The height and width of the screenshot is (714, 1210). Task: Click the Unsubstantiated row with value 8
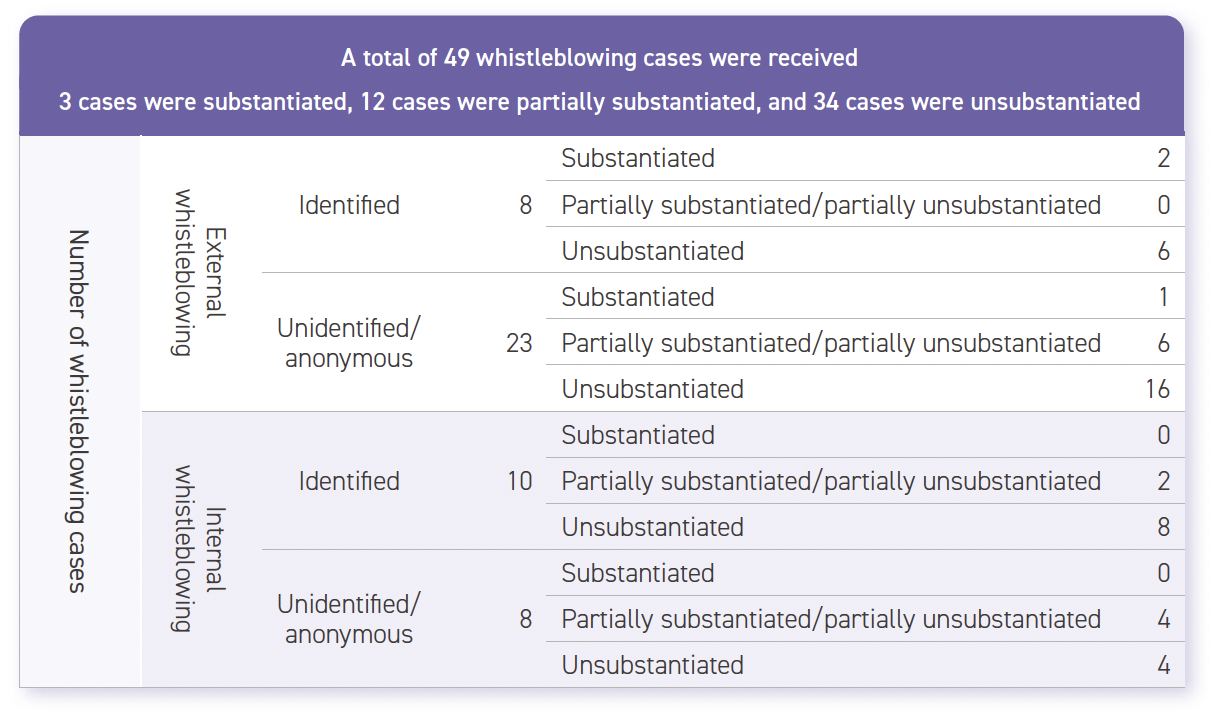point(866,527)
